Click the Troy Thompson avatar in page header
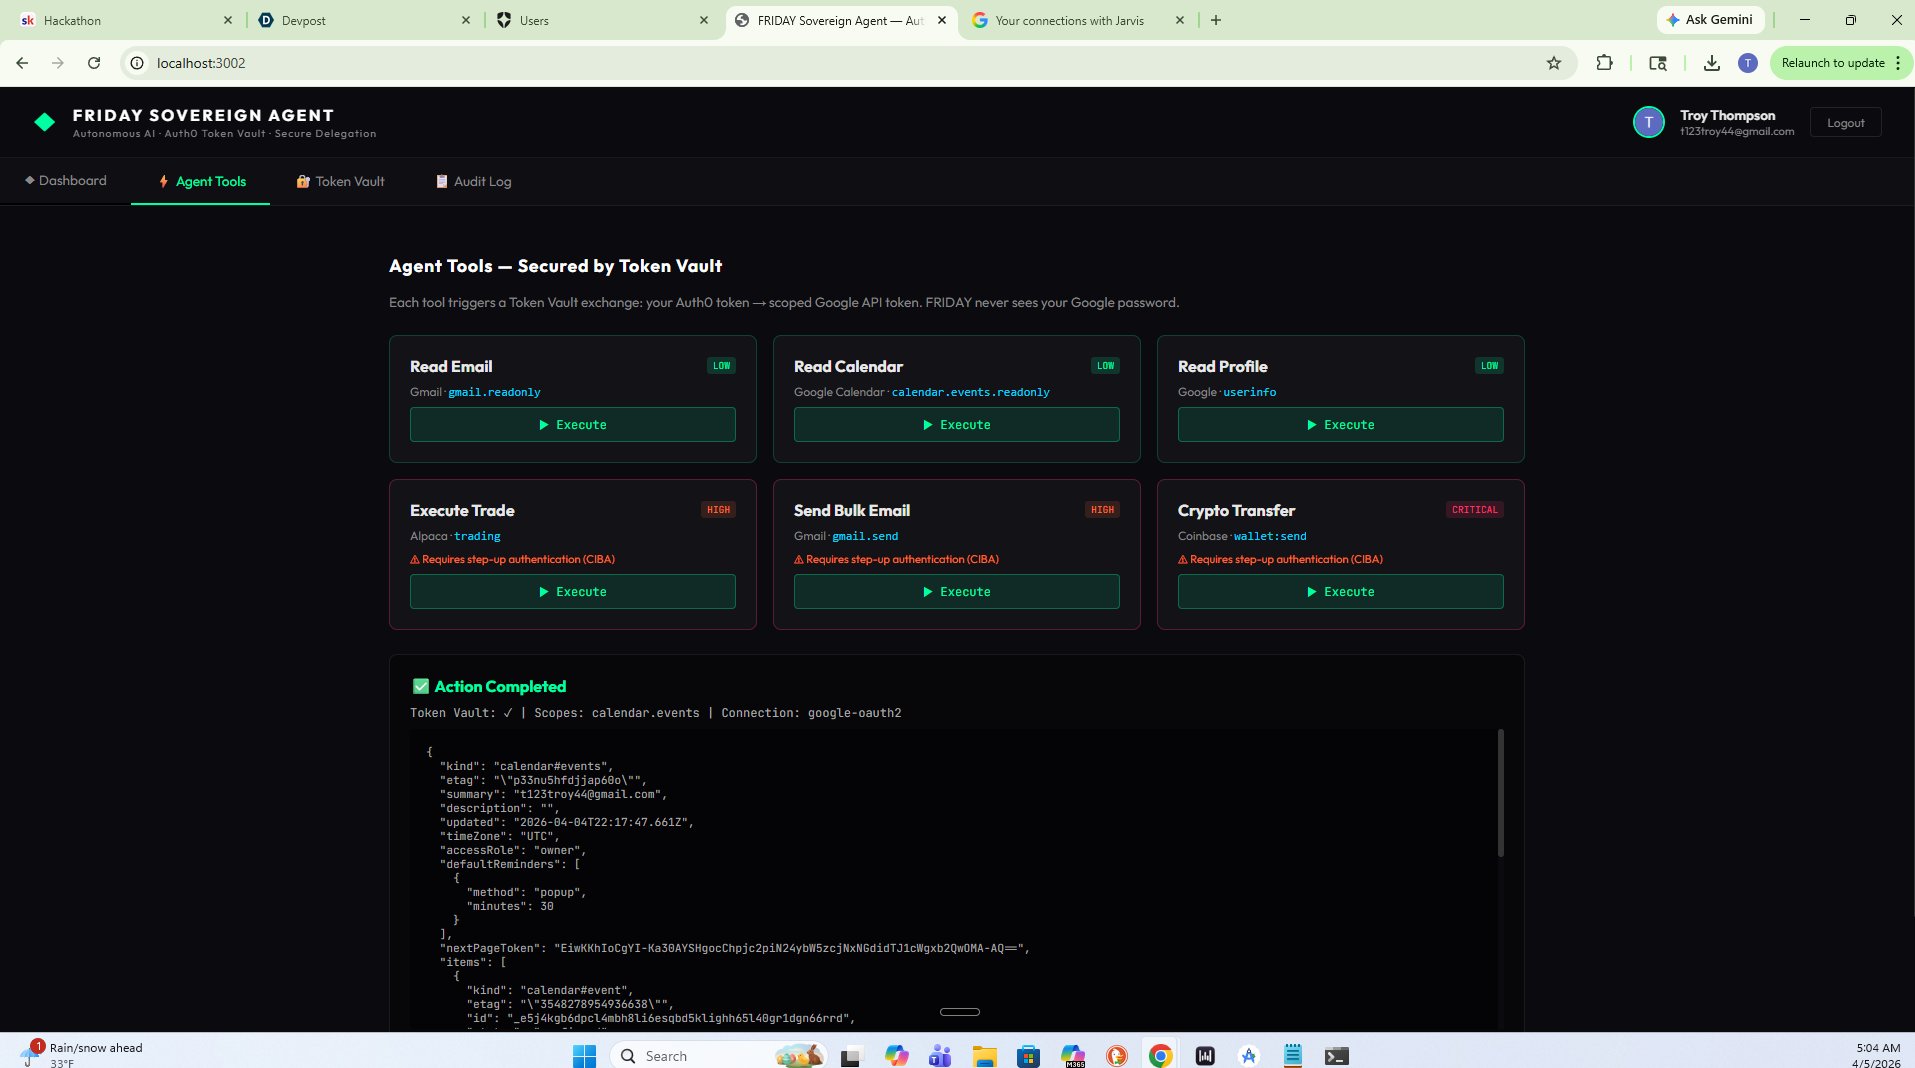Viewport: 1915px width, 1068px height. pyautogui.click(x=1648, y=122)
